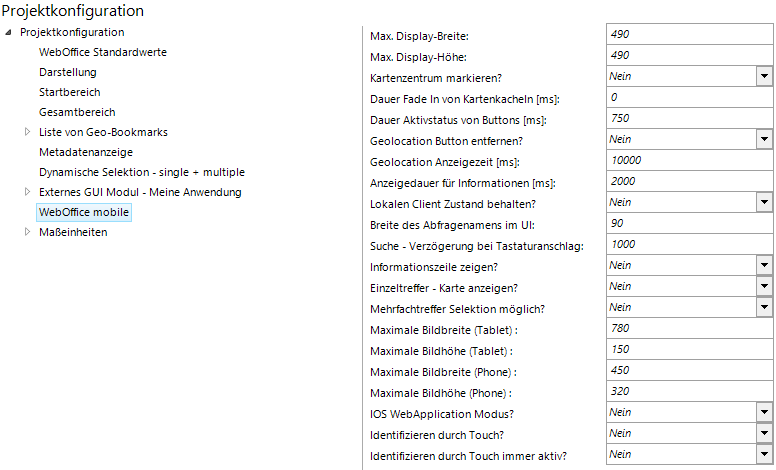
Task: Select Startbereich in the tree
Action: pyautogui.click(x=69, y=92)
